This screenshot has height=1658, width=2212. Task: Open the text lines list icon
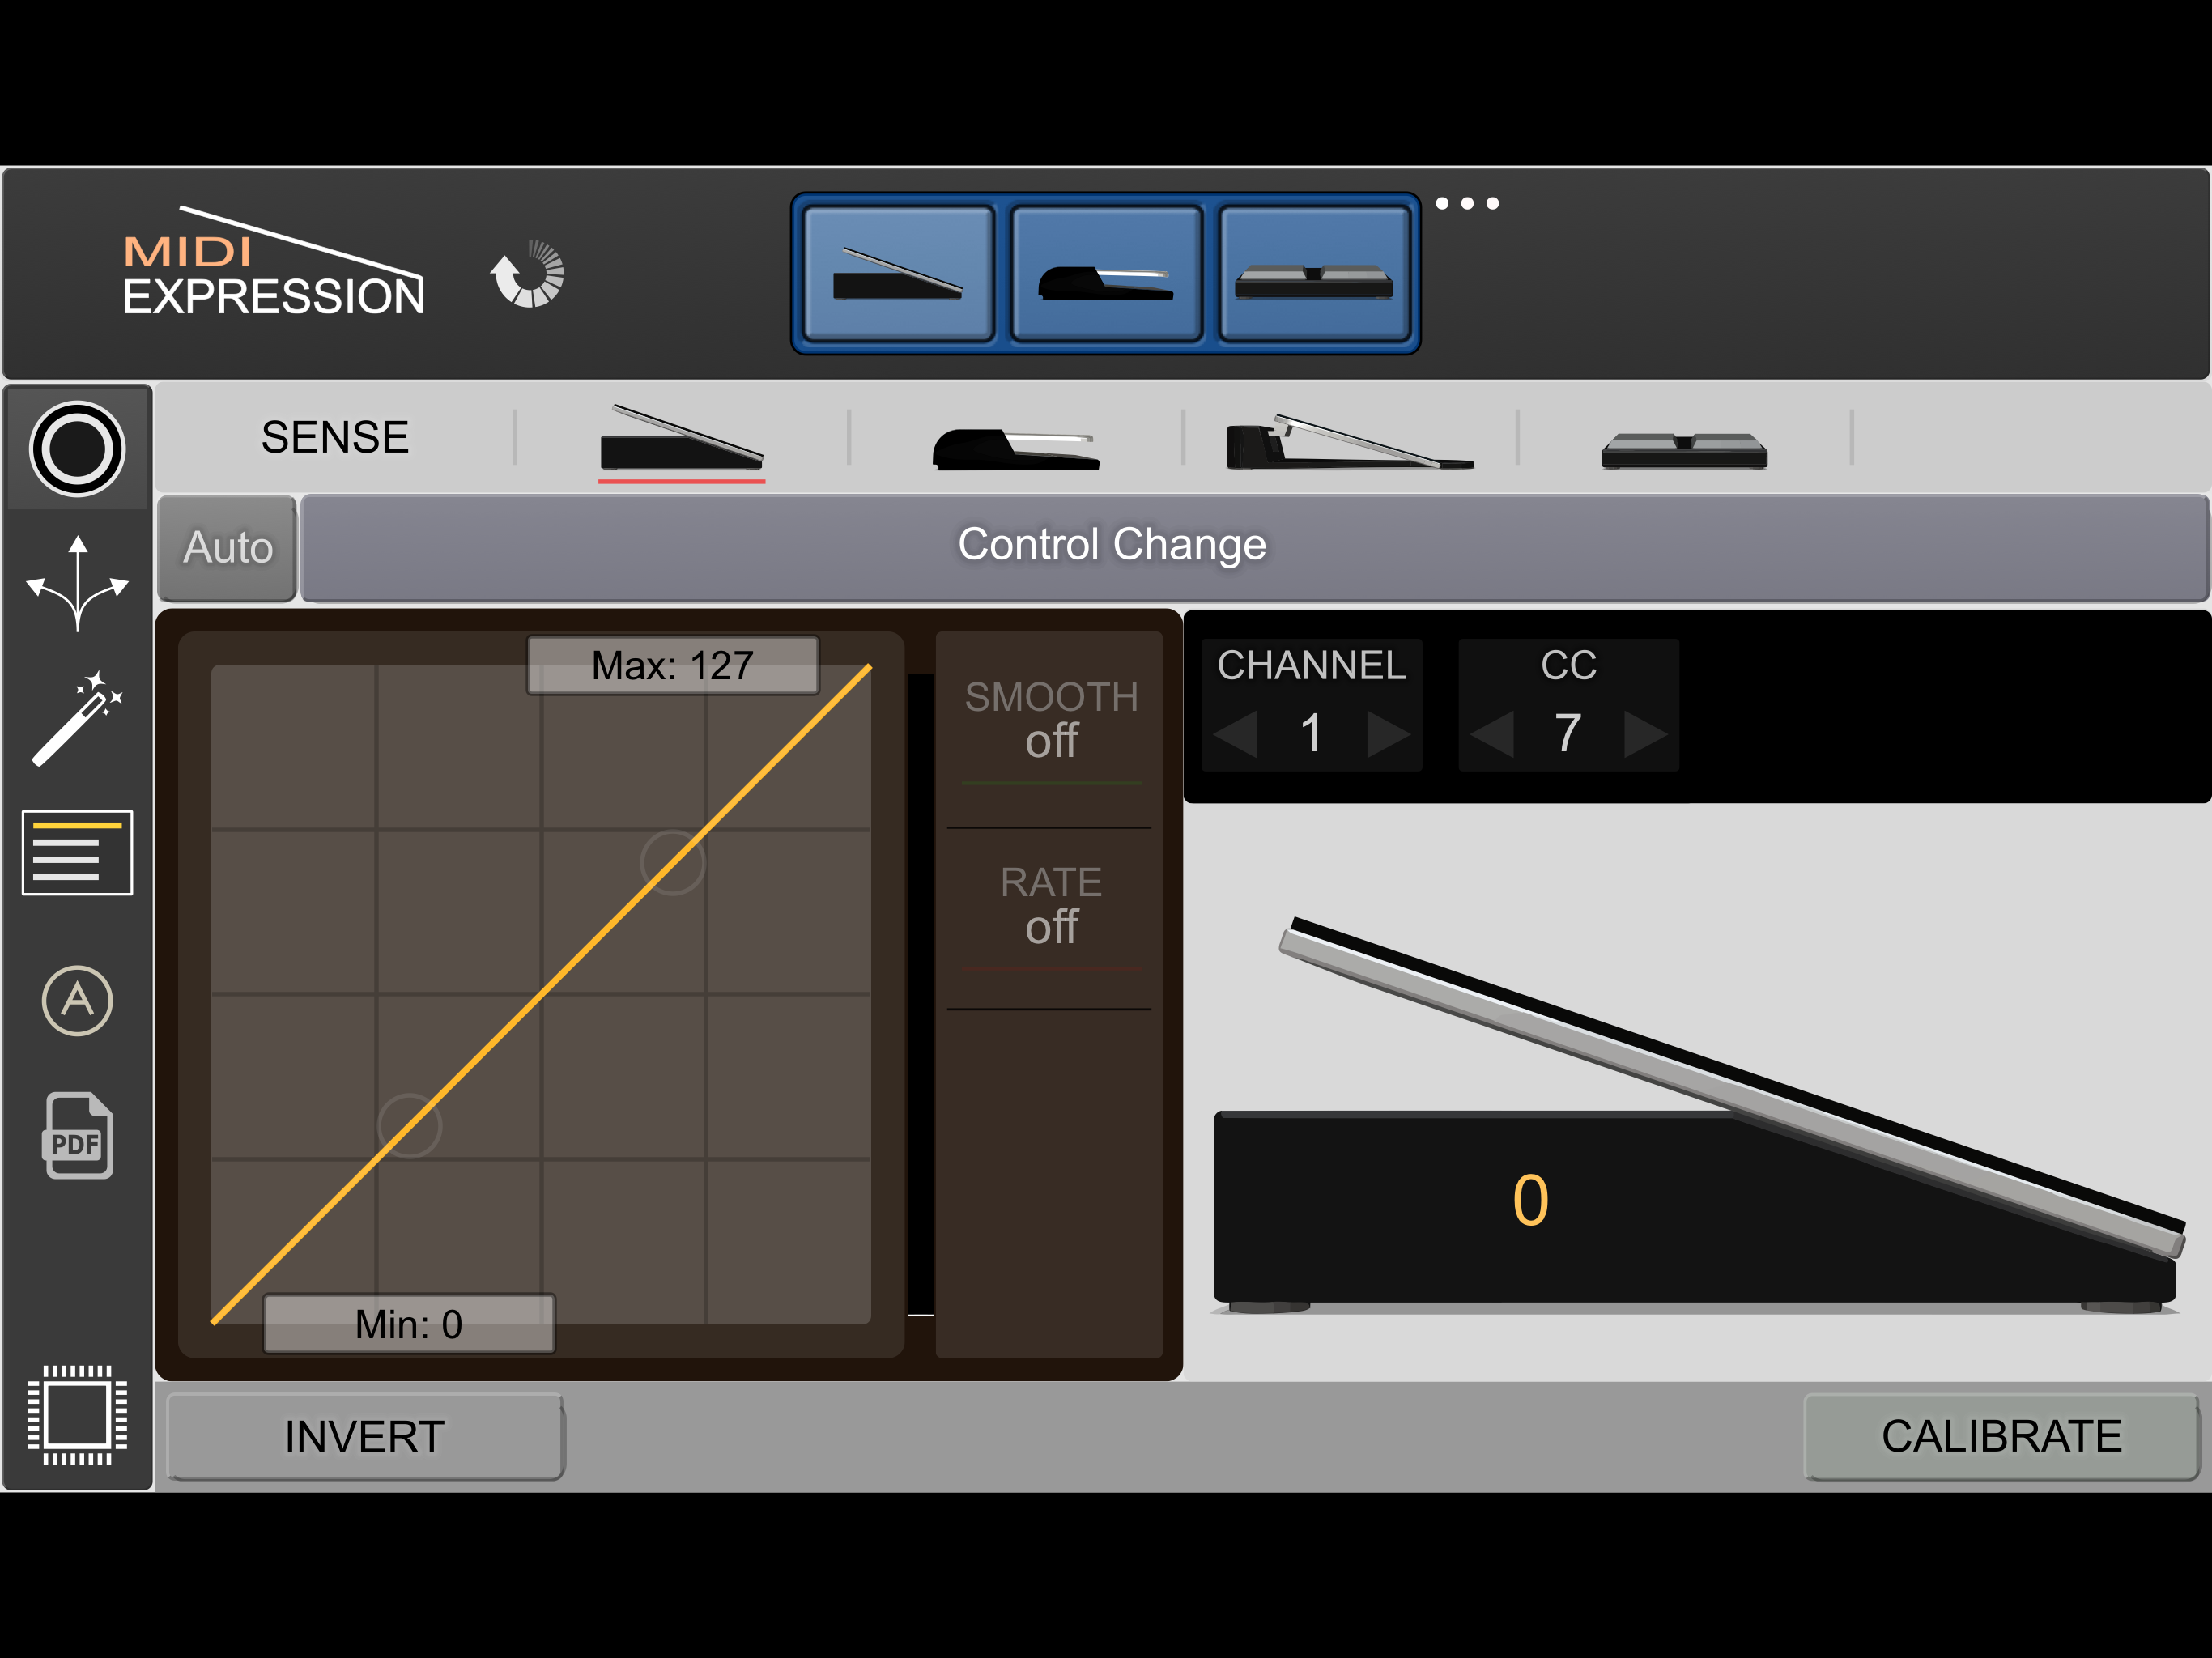point(77,853)
